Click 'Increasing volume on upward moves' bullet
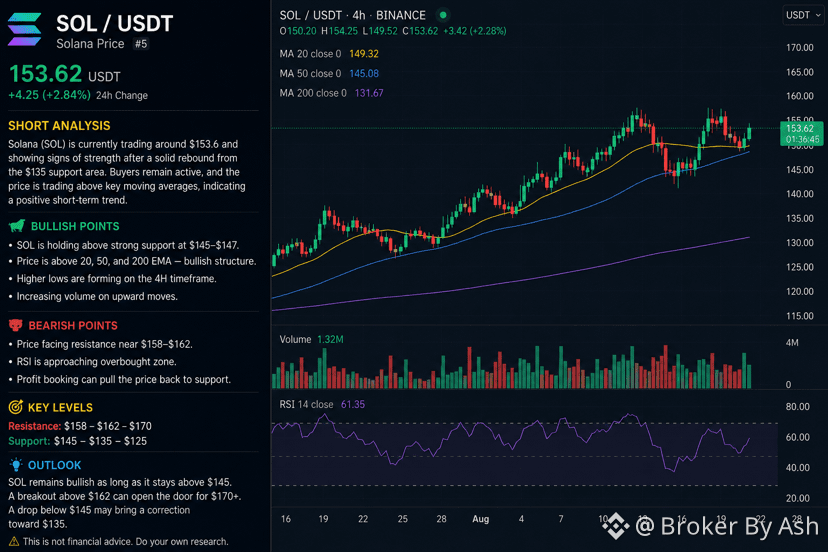The height and width of the screenshot is (552, 828). coord(93,296)
